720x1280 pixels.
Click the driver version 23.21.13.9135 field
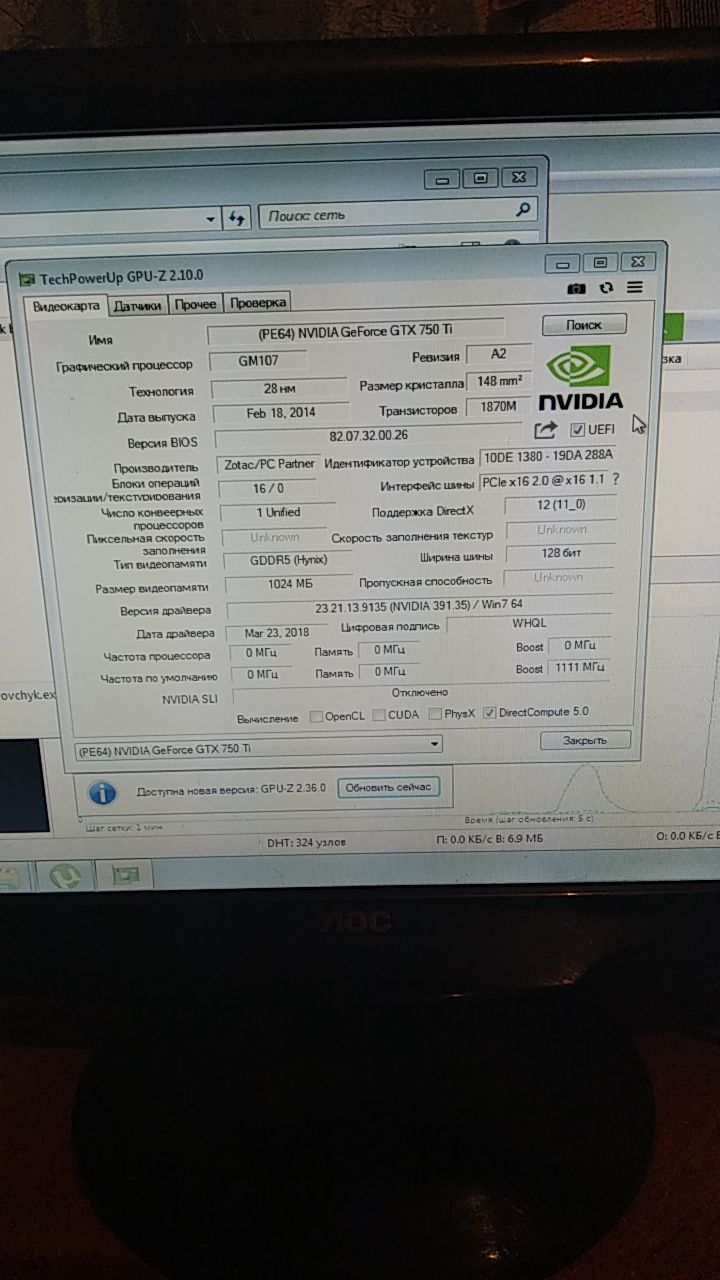coord(419,607)
